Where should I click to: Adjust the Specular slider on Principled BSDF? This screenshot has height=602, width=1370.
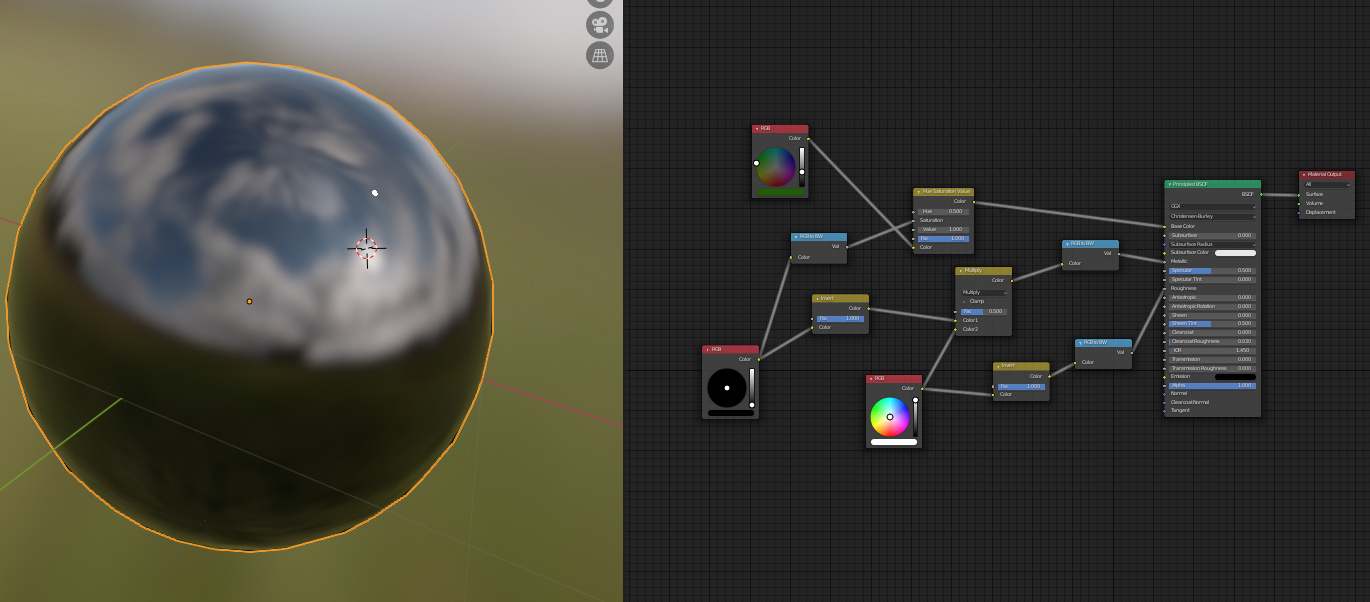coord(1212,270)
